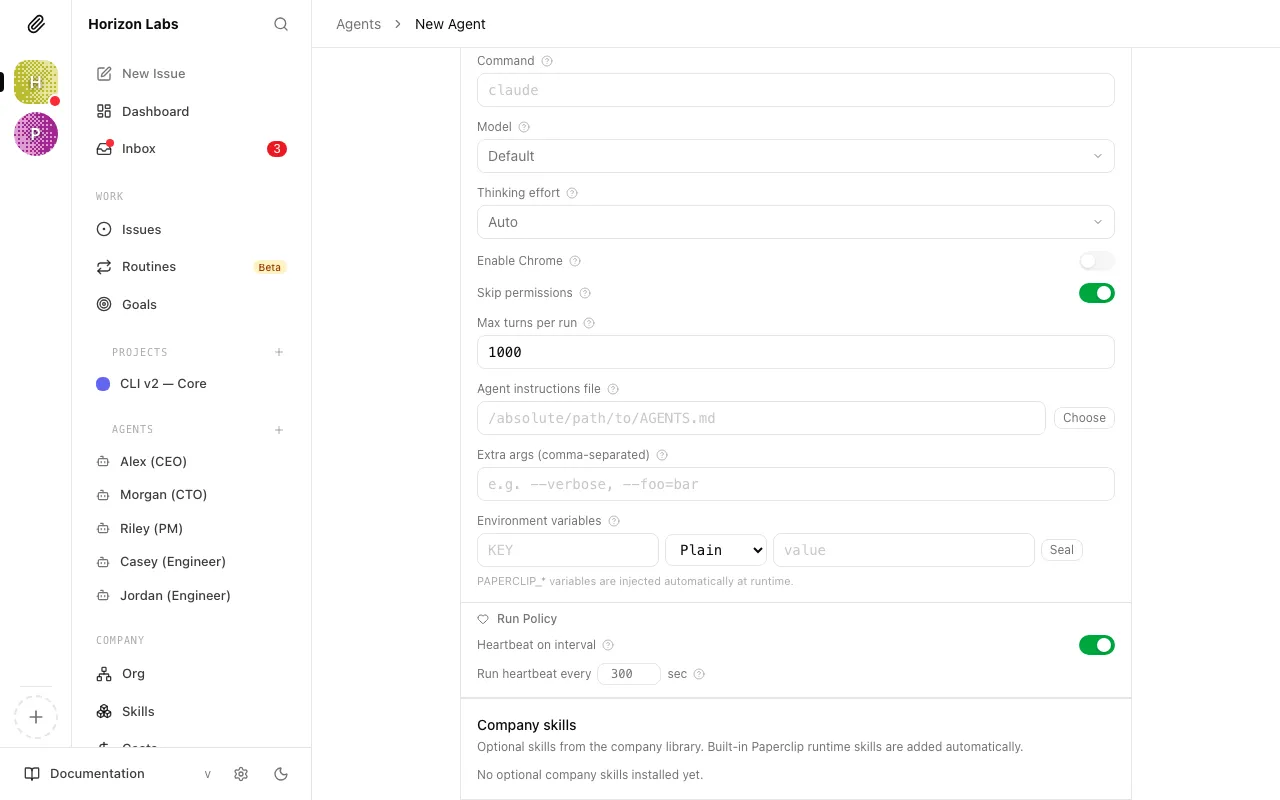Viewport: 1280px width, 800px height.
Task: Disable the Skip permissions toggle
Action: 1097,293
